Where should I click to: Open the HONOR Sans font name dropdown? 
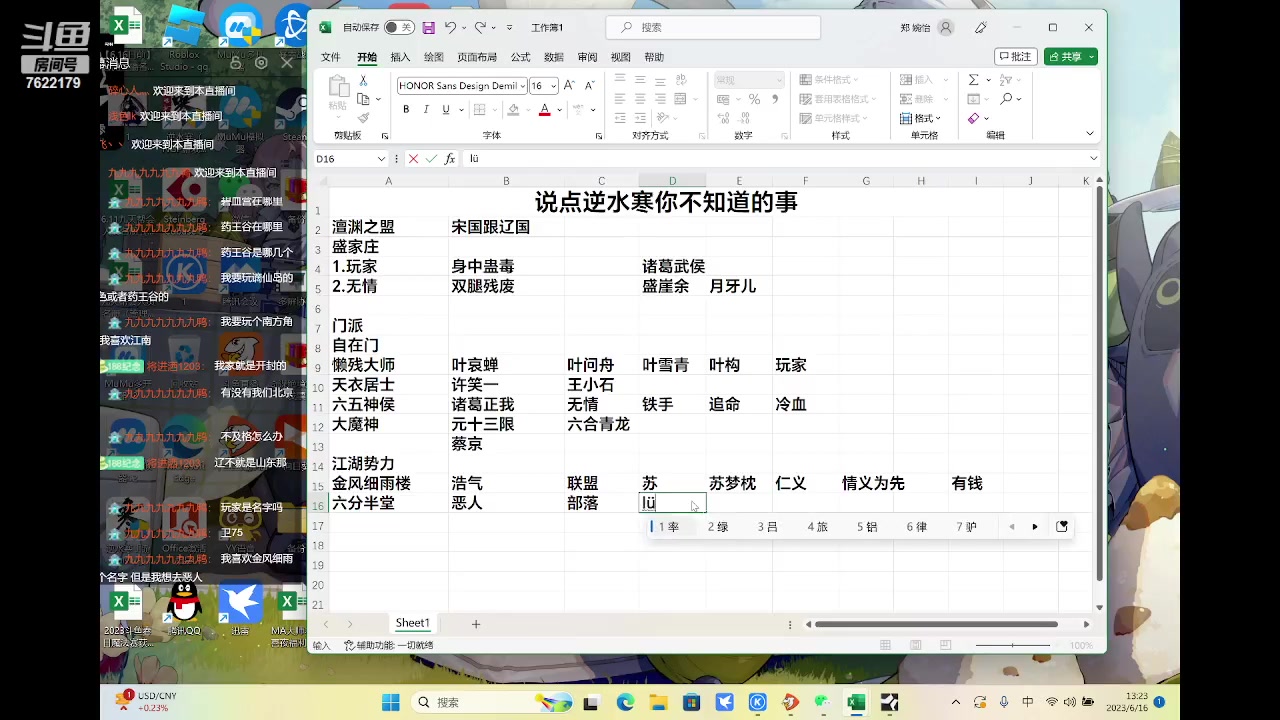(x=525, y=85)
